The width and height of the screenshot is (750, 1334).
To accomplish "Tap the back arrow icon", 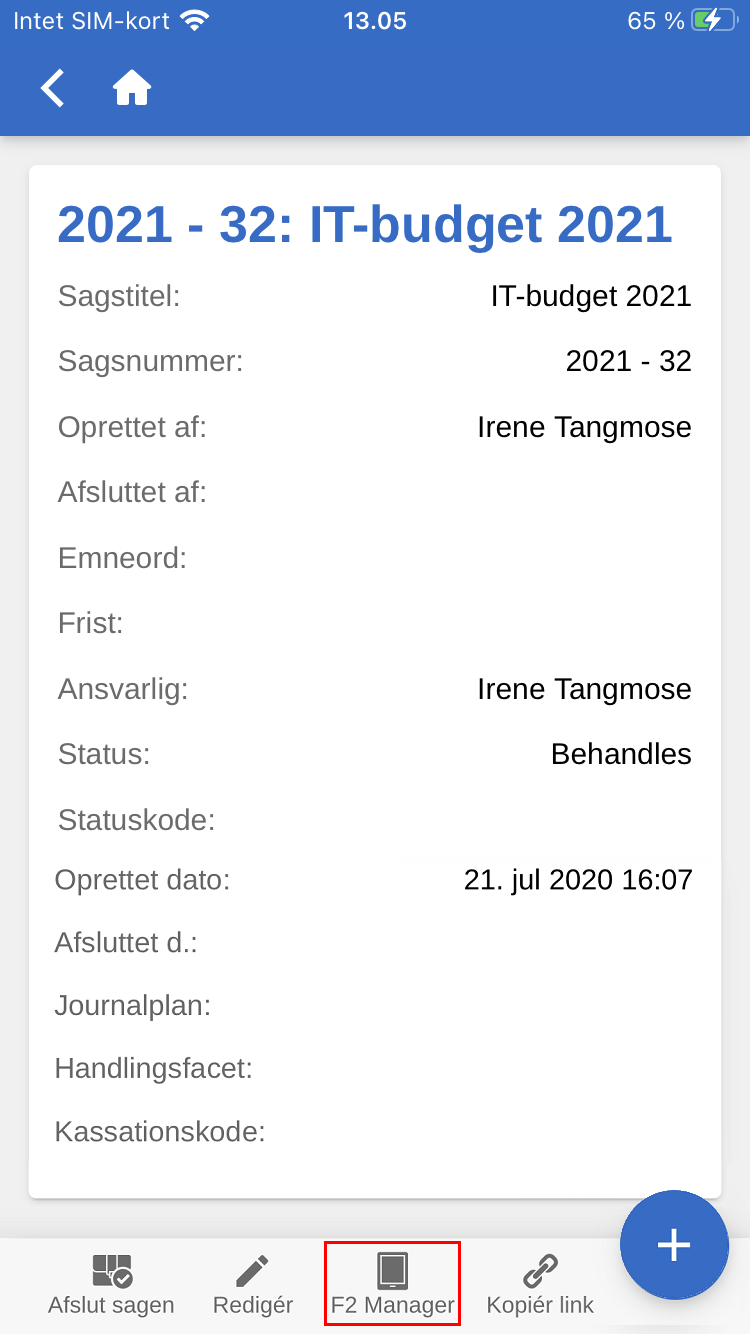I will (x=53, y=88).
